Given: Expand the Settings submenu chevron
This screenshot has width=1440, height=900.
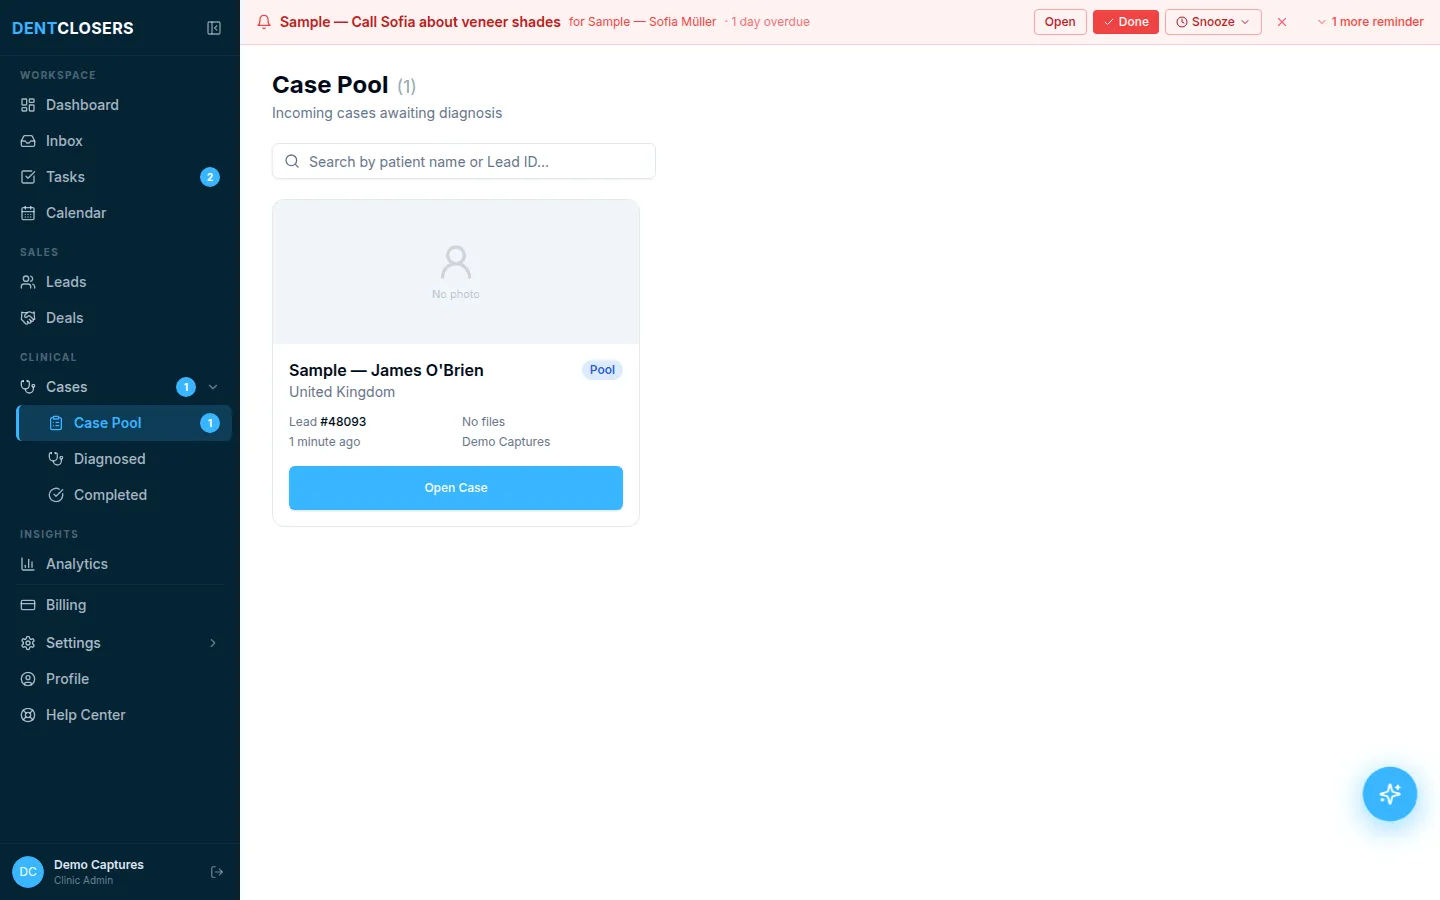Looking at the screenshot, I should (x=213, y=643).
